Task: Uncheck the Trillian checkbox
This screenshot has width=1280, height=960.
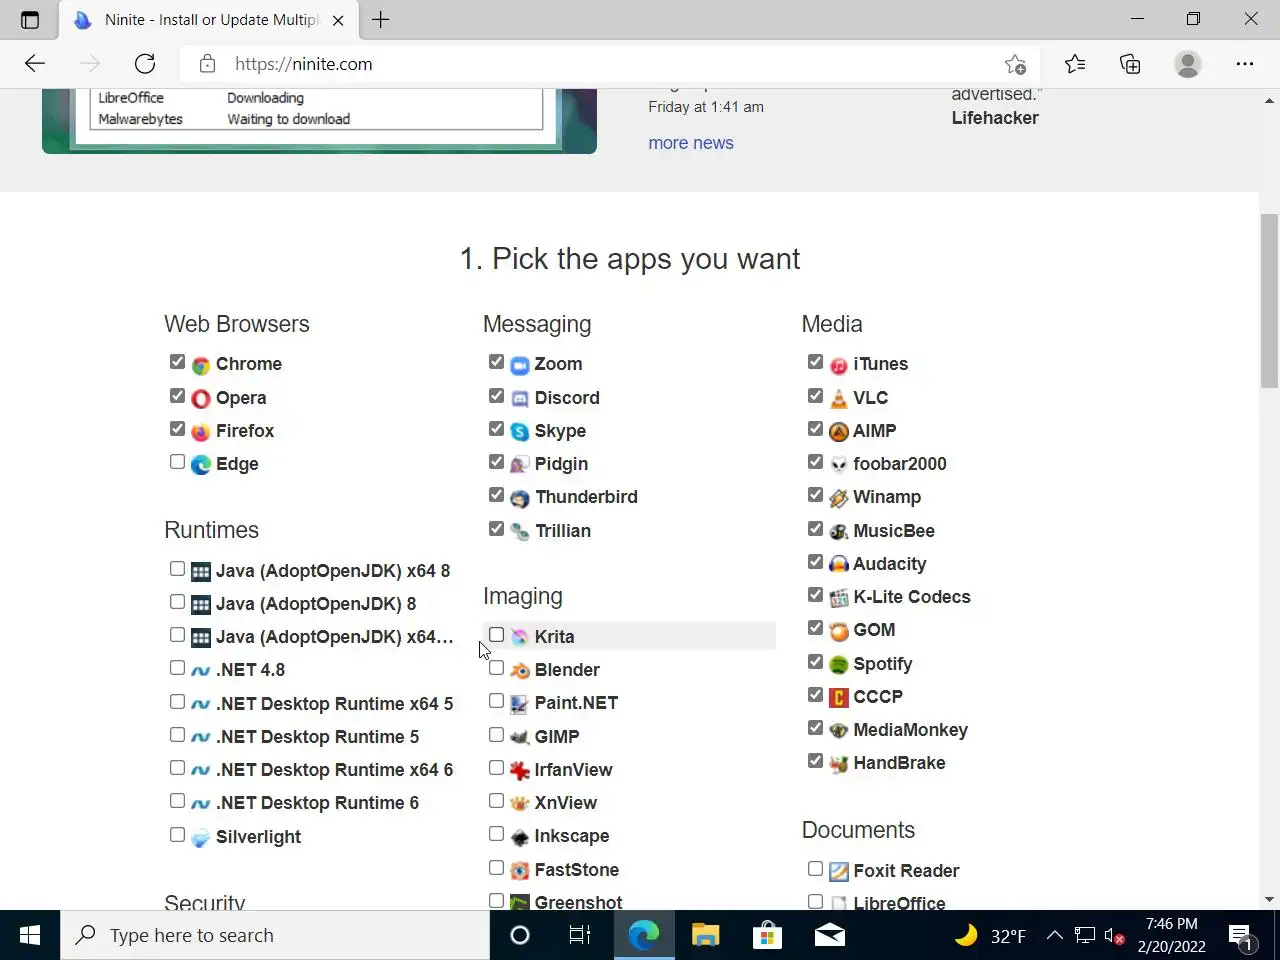Action: coord(496,528)
